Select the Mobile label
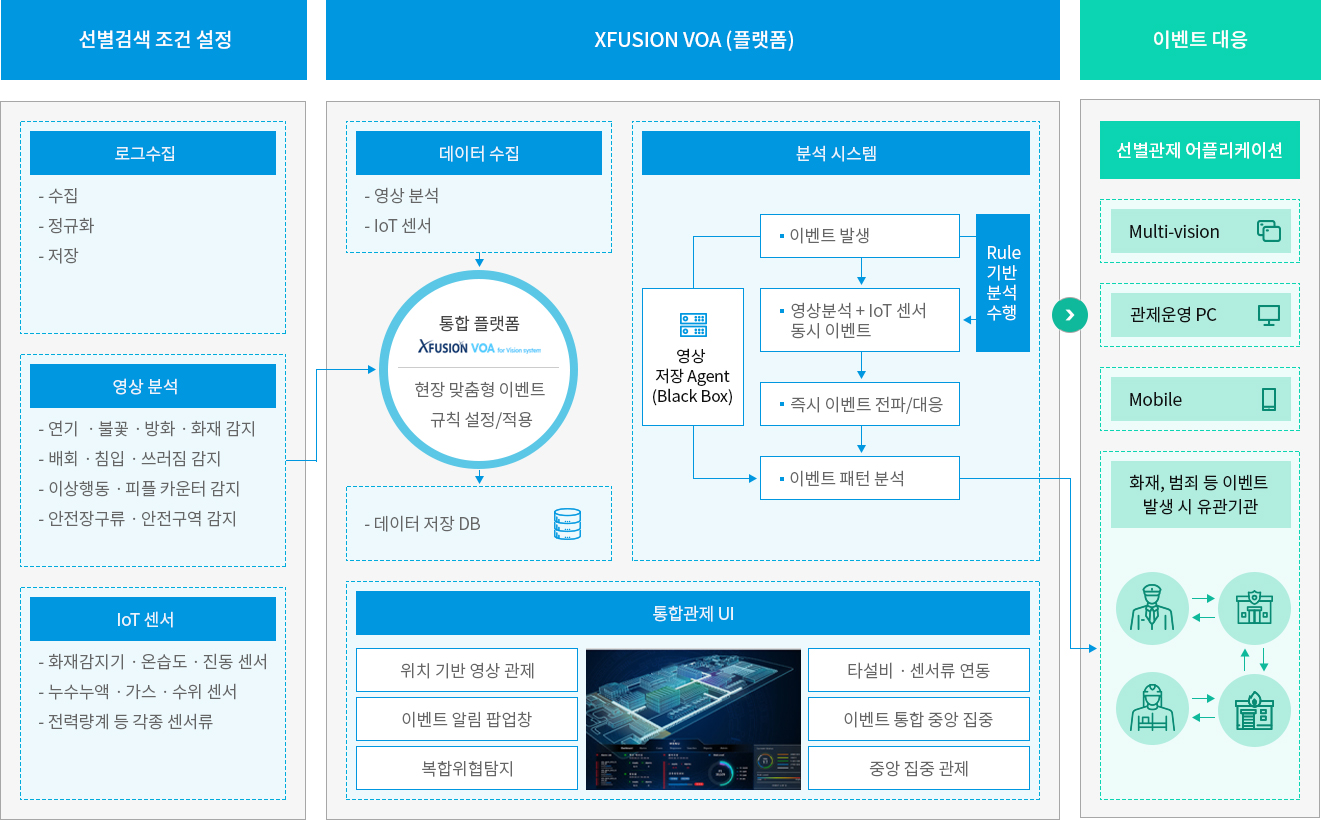 tap(1155, 399)
